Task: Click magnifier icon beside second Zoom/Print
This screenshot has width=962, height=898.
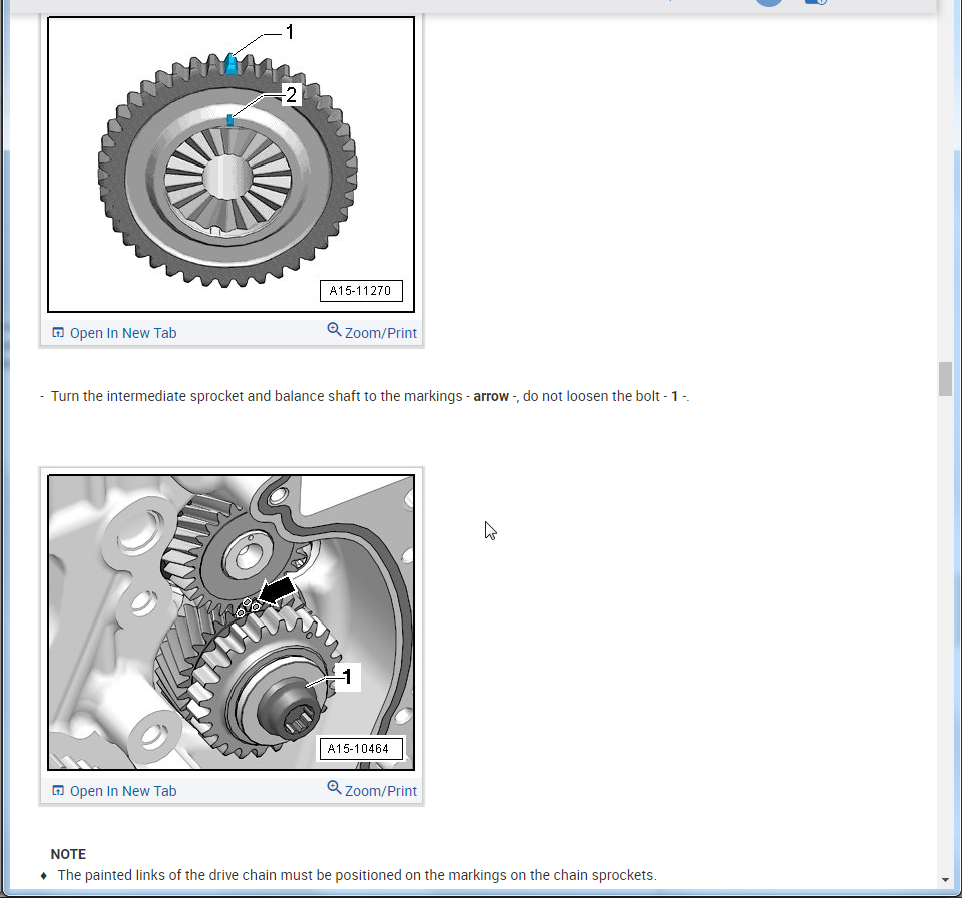Action: pos(334,787)
